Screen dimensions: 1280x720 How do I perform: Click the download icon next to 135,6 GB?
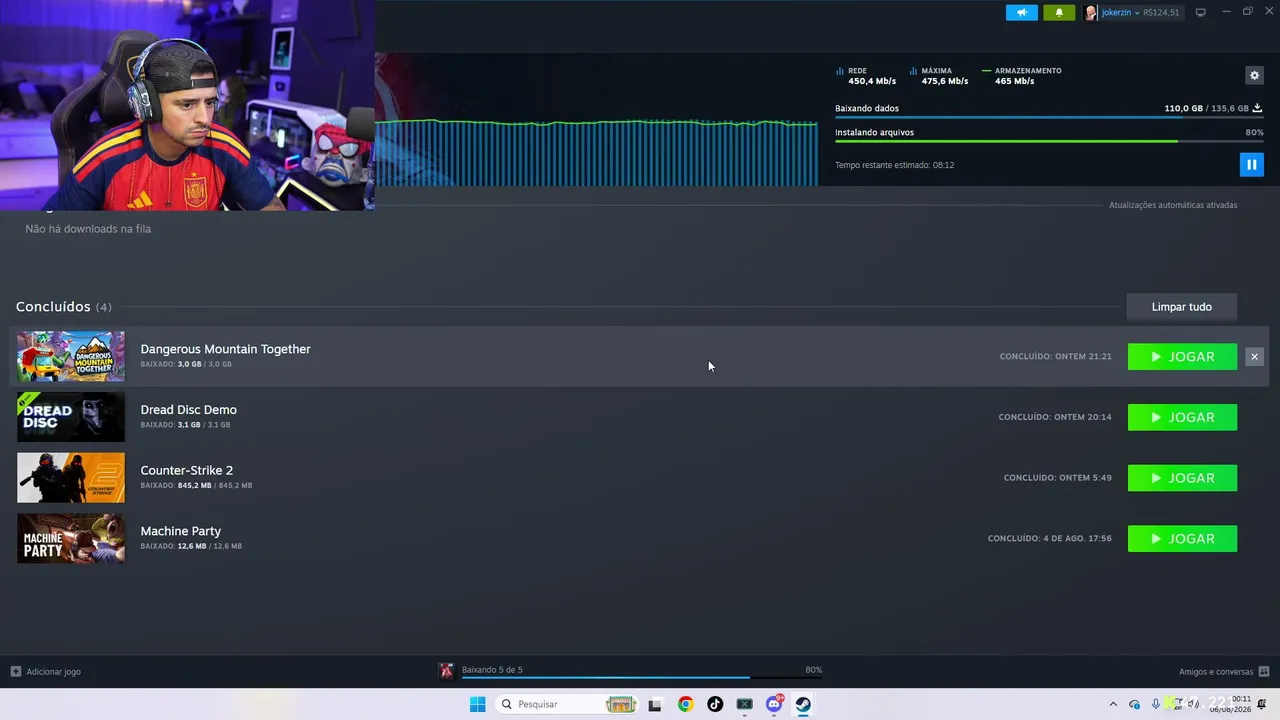click(1257, 108)
